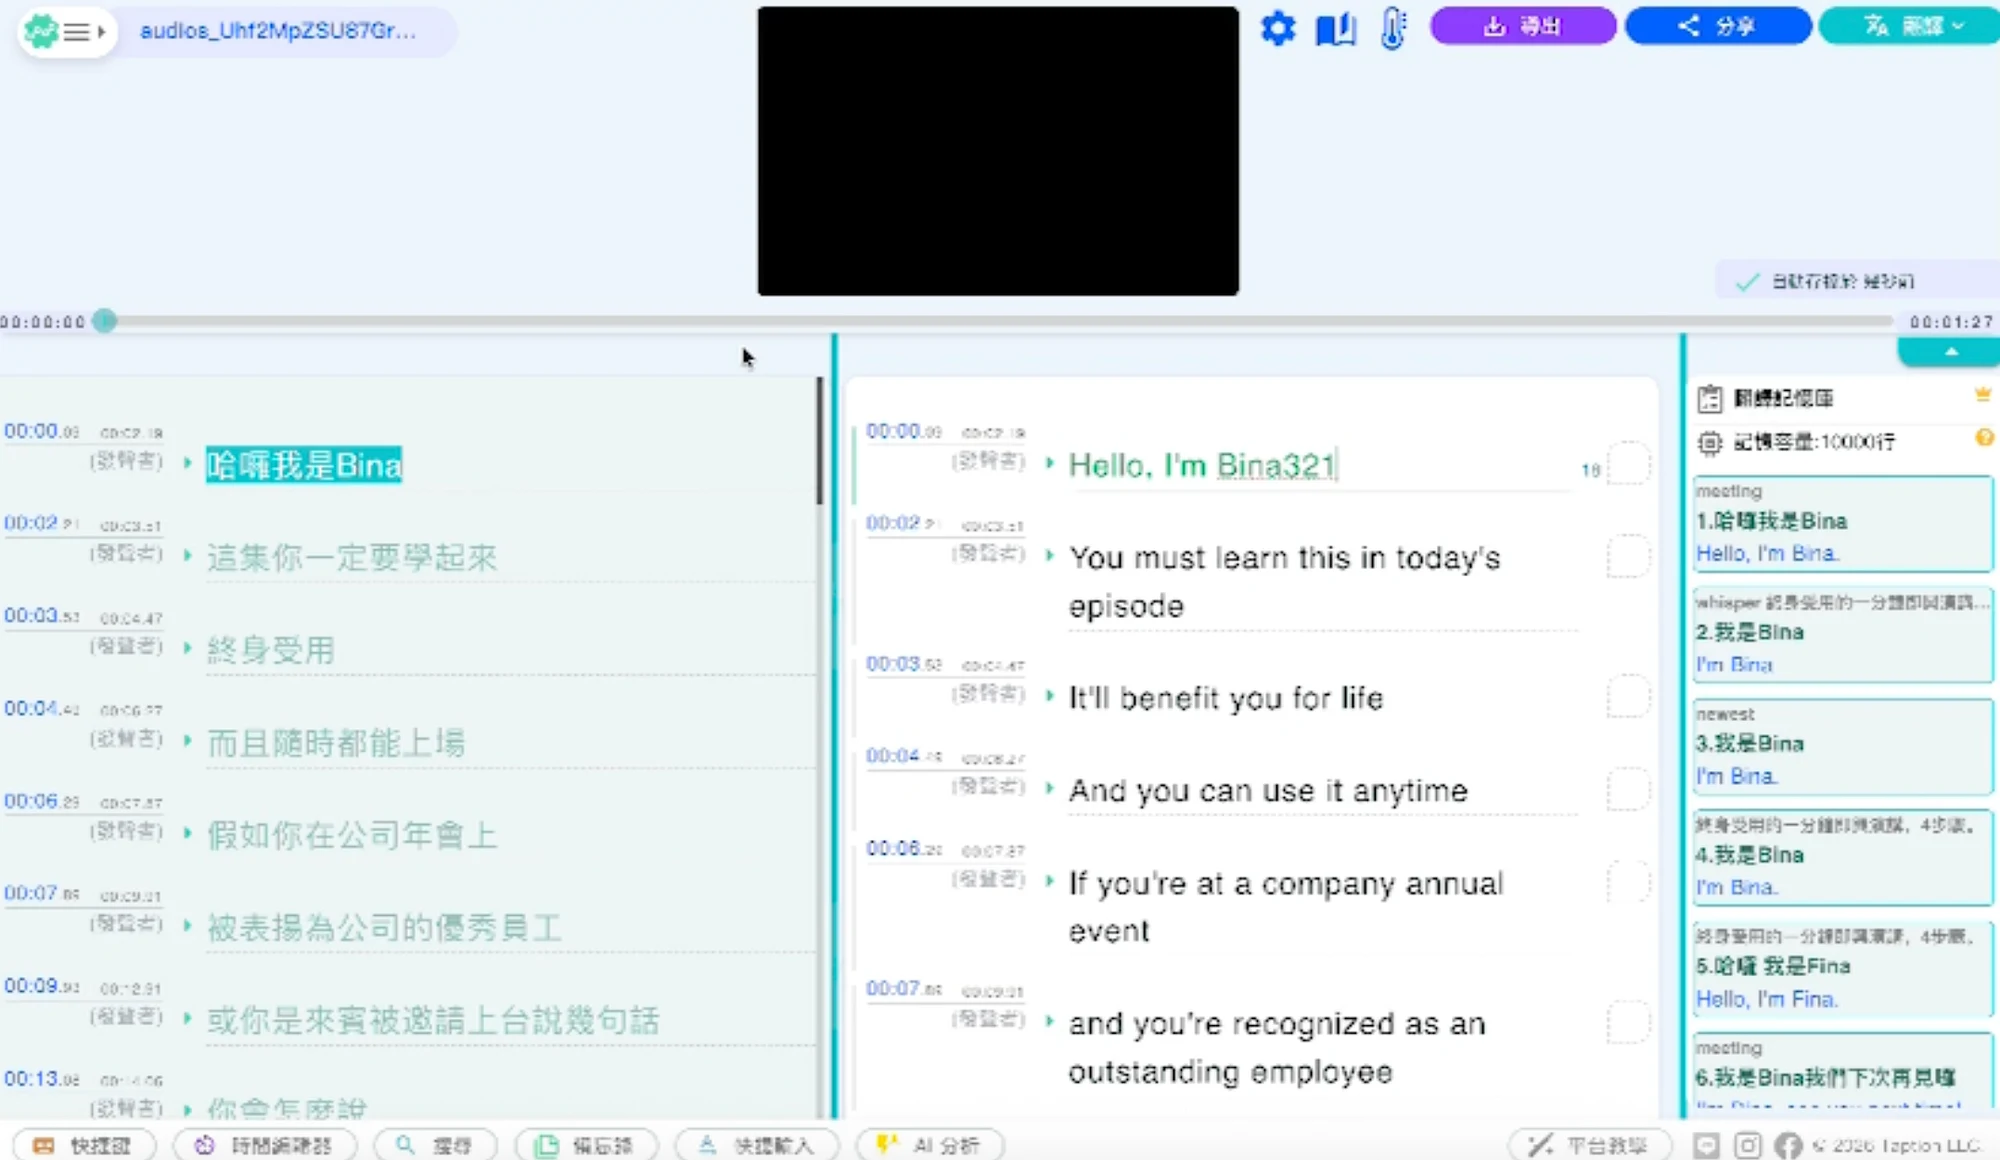This screenshot has height=1160, width=2000.
Task: Click the black video preview area
Action: click(998, 151)
